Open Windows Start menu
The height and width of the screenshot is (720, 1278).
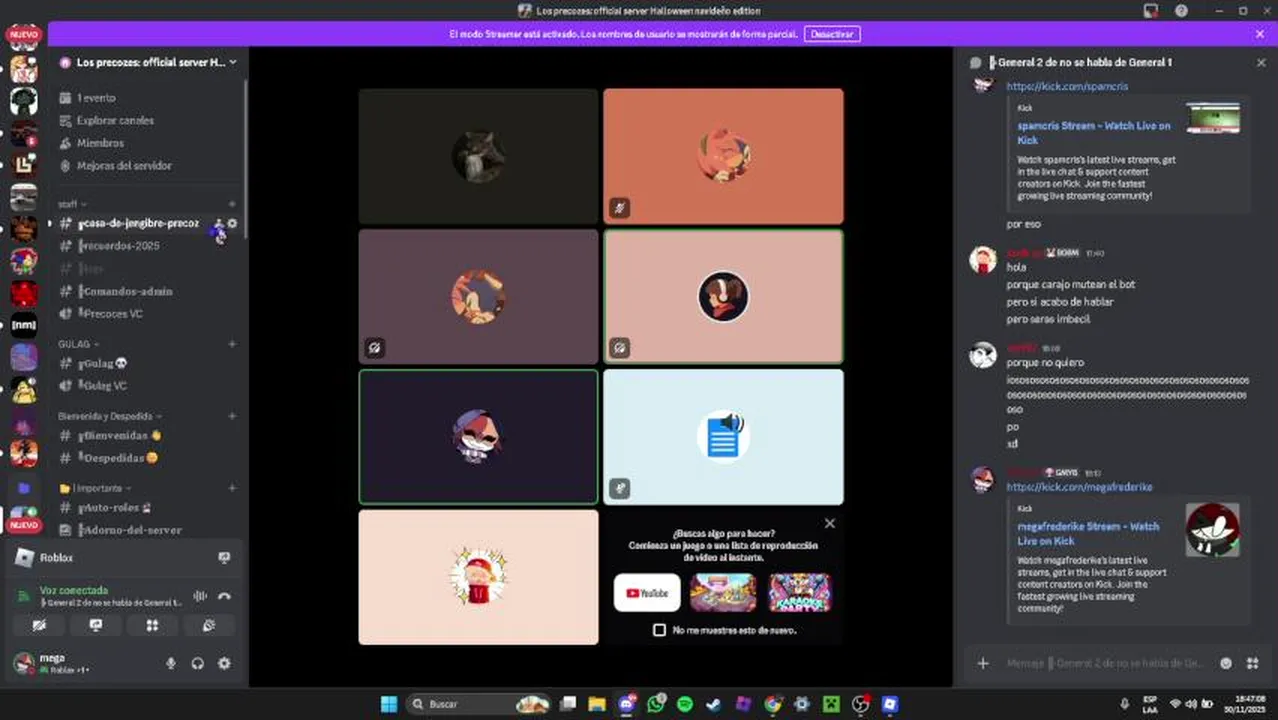pyautogui.click(x=389, y=704)
